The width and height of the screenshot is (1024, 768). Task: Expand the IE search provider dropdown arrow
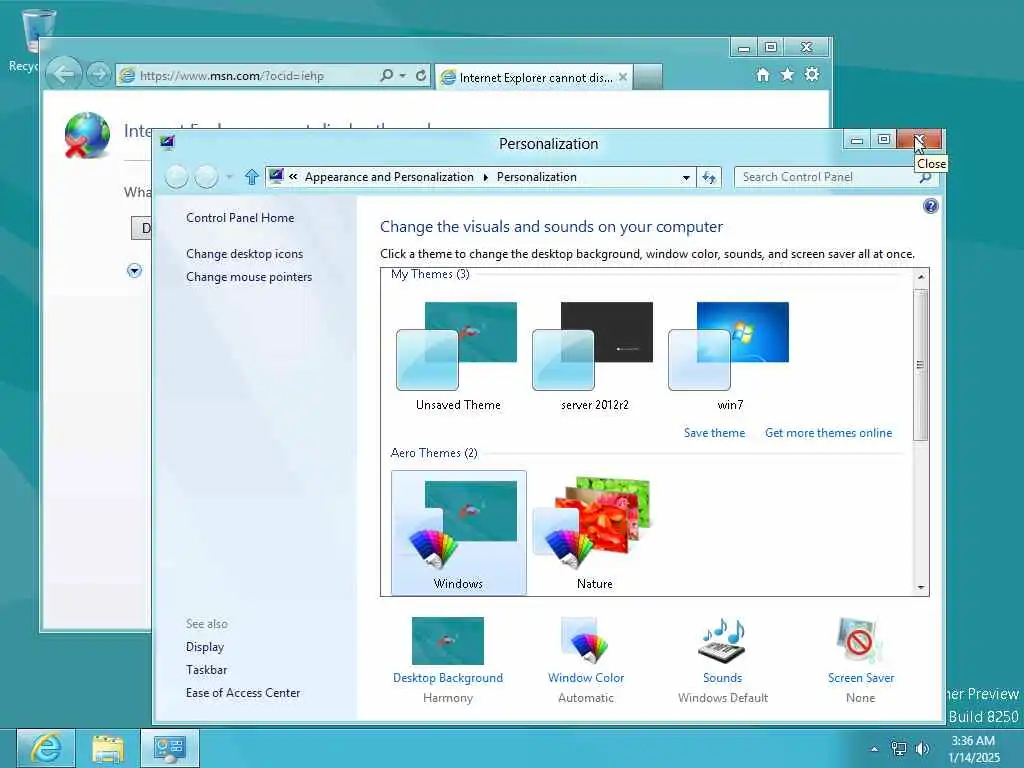[x=402, y=75]
